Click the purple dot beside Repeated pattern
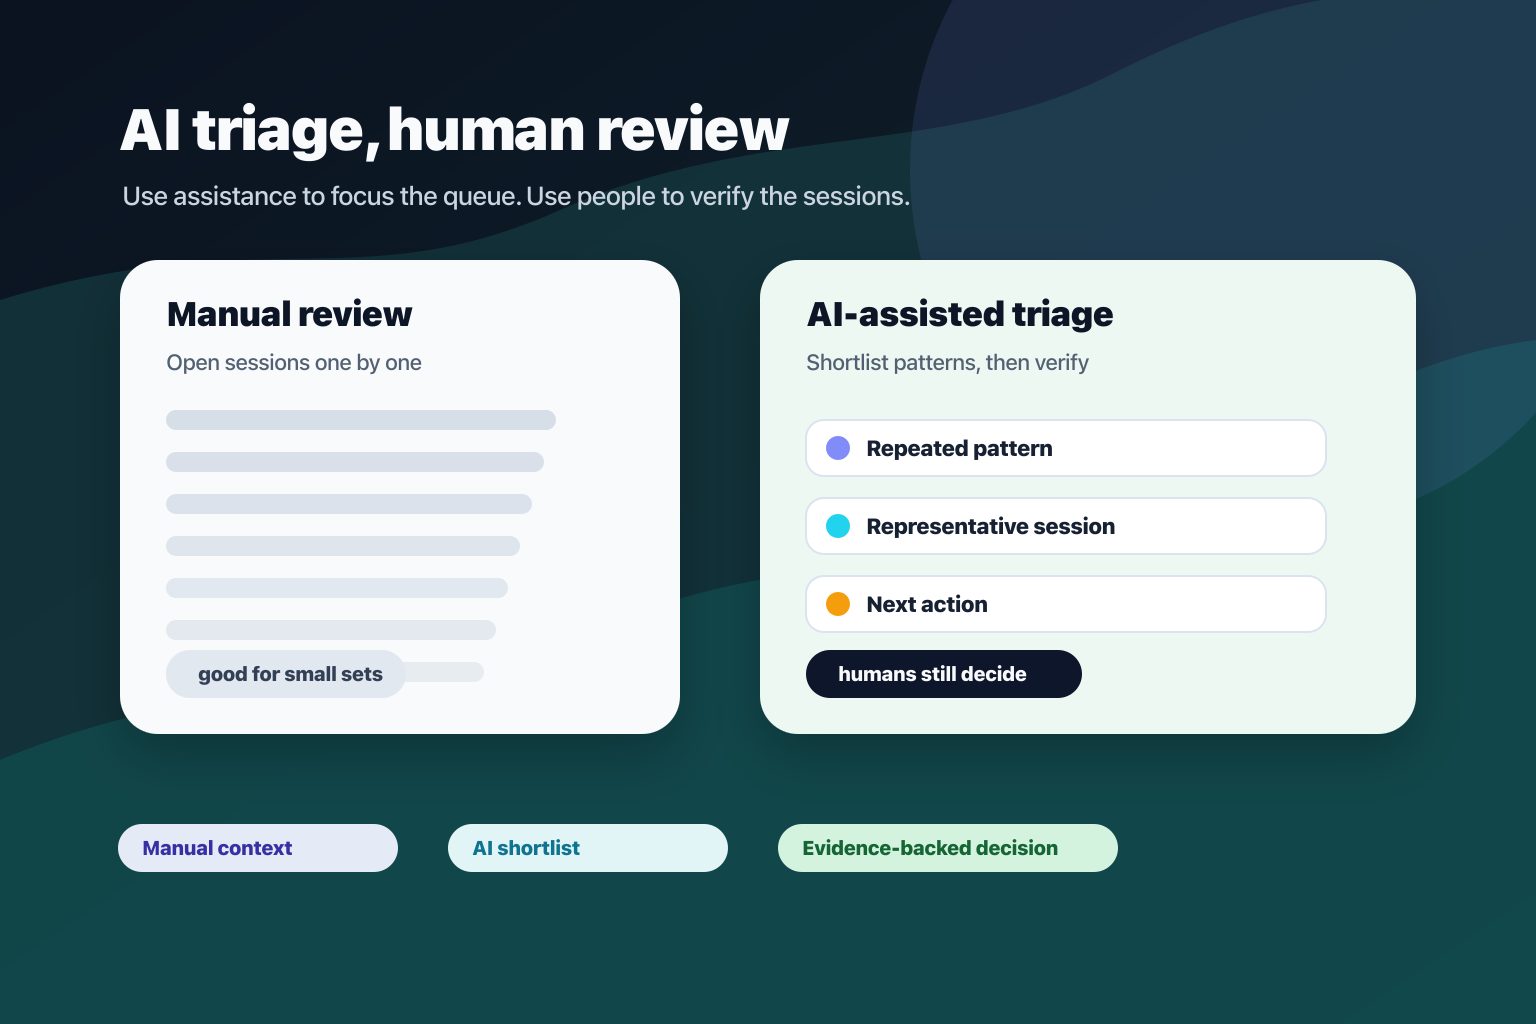This screenshot has width=1536, height=1024. (x=838, y=448)
